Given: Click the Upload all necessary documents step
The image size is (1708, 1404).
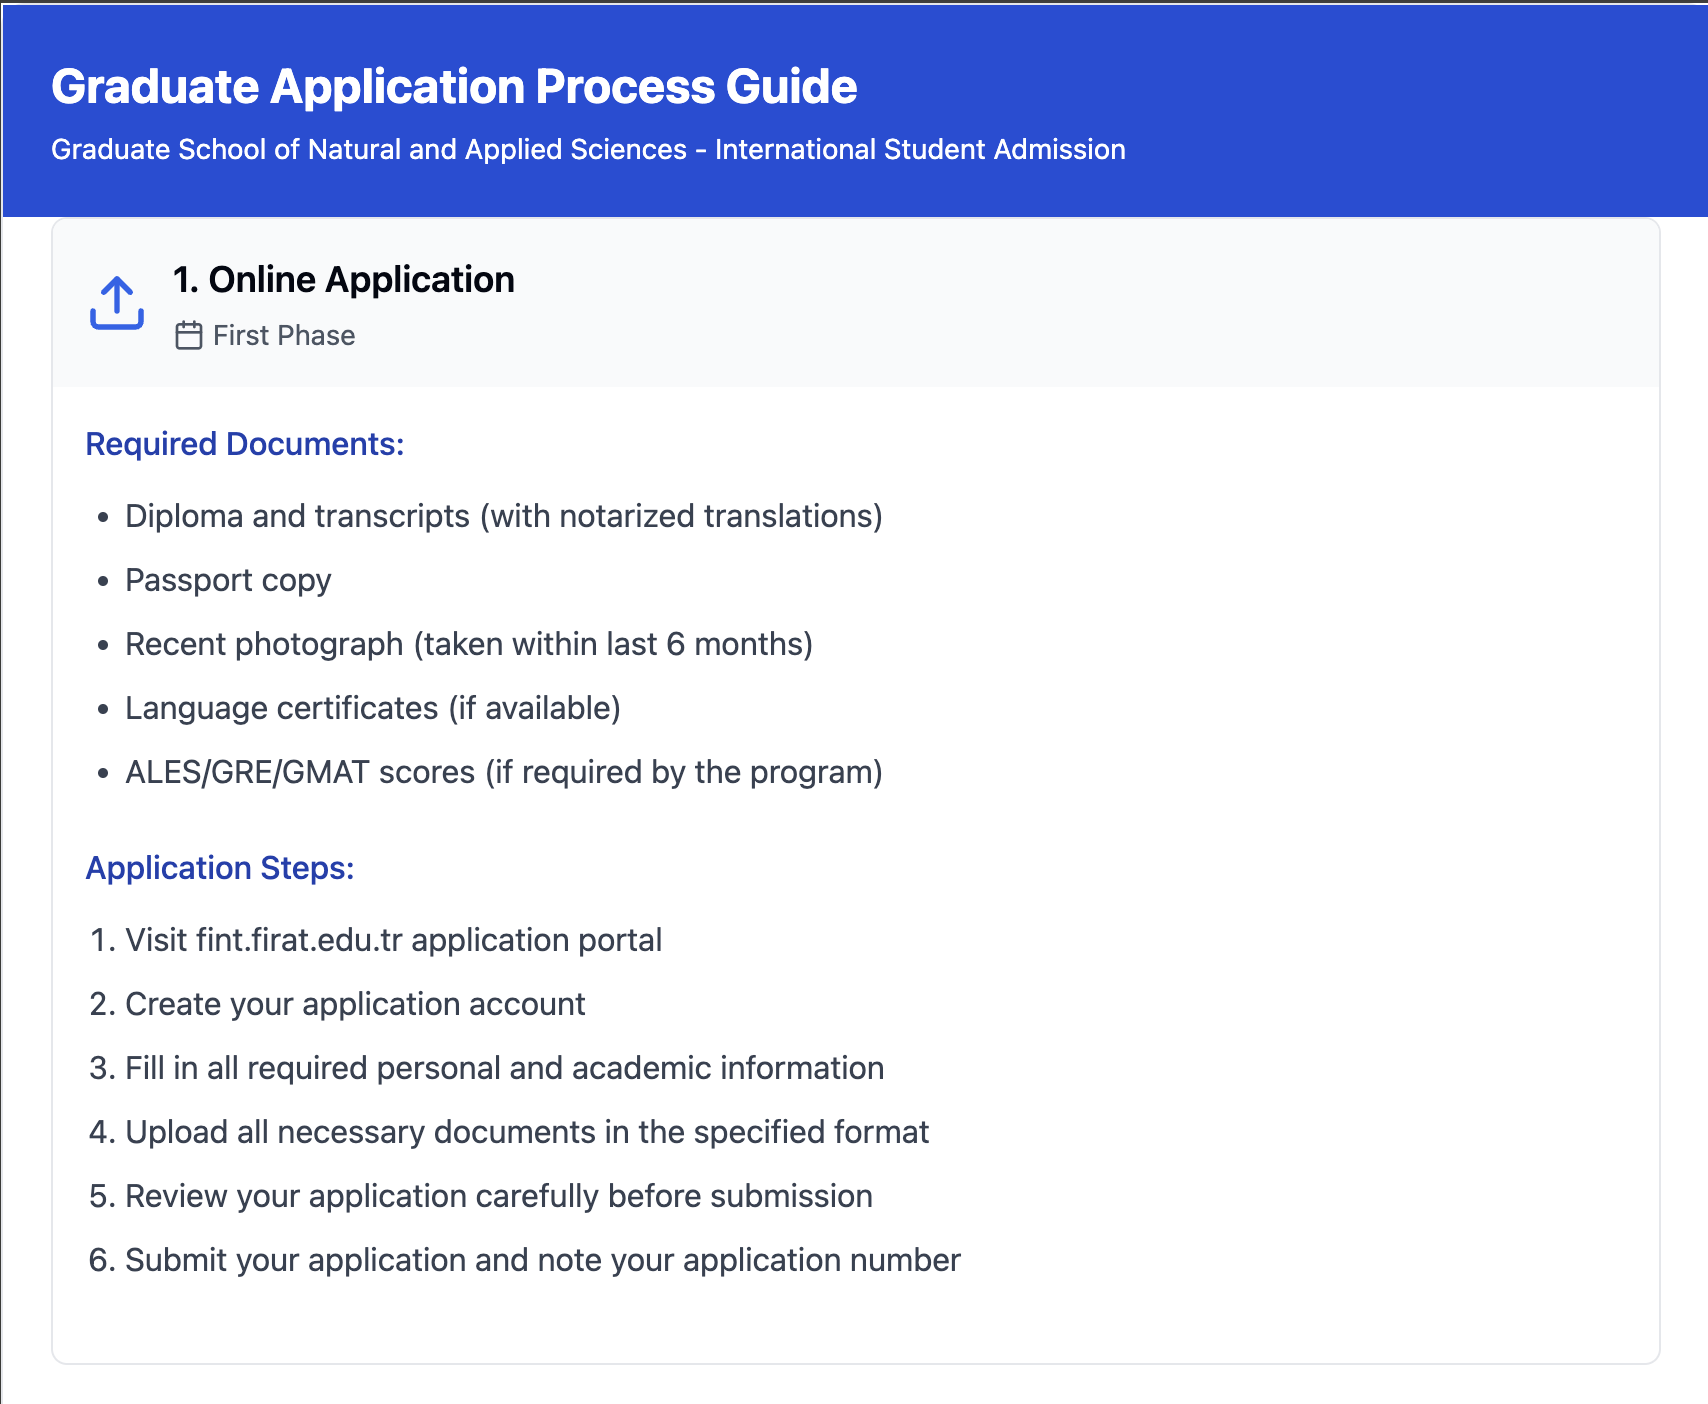Looking at the screenshot, I should click(527, 1132).
